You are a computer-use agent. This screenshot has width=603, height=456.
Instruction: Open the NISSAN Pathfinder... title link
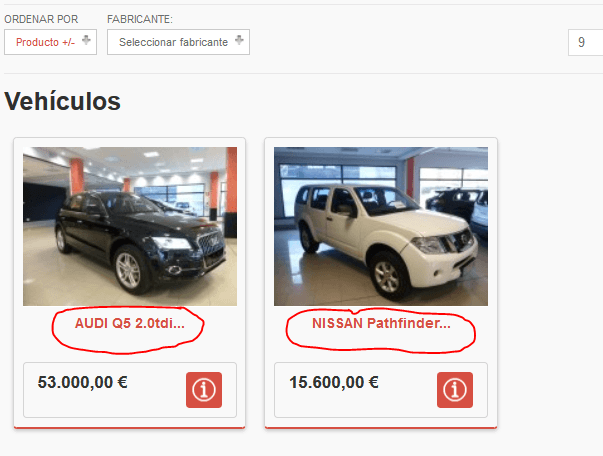pyautogui.click(x=381, y=323)
